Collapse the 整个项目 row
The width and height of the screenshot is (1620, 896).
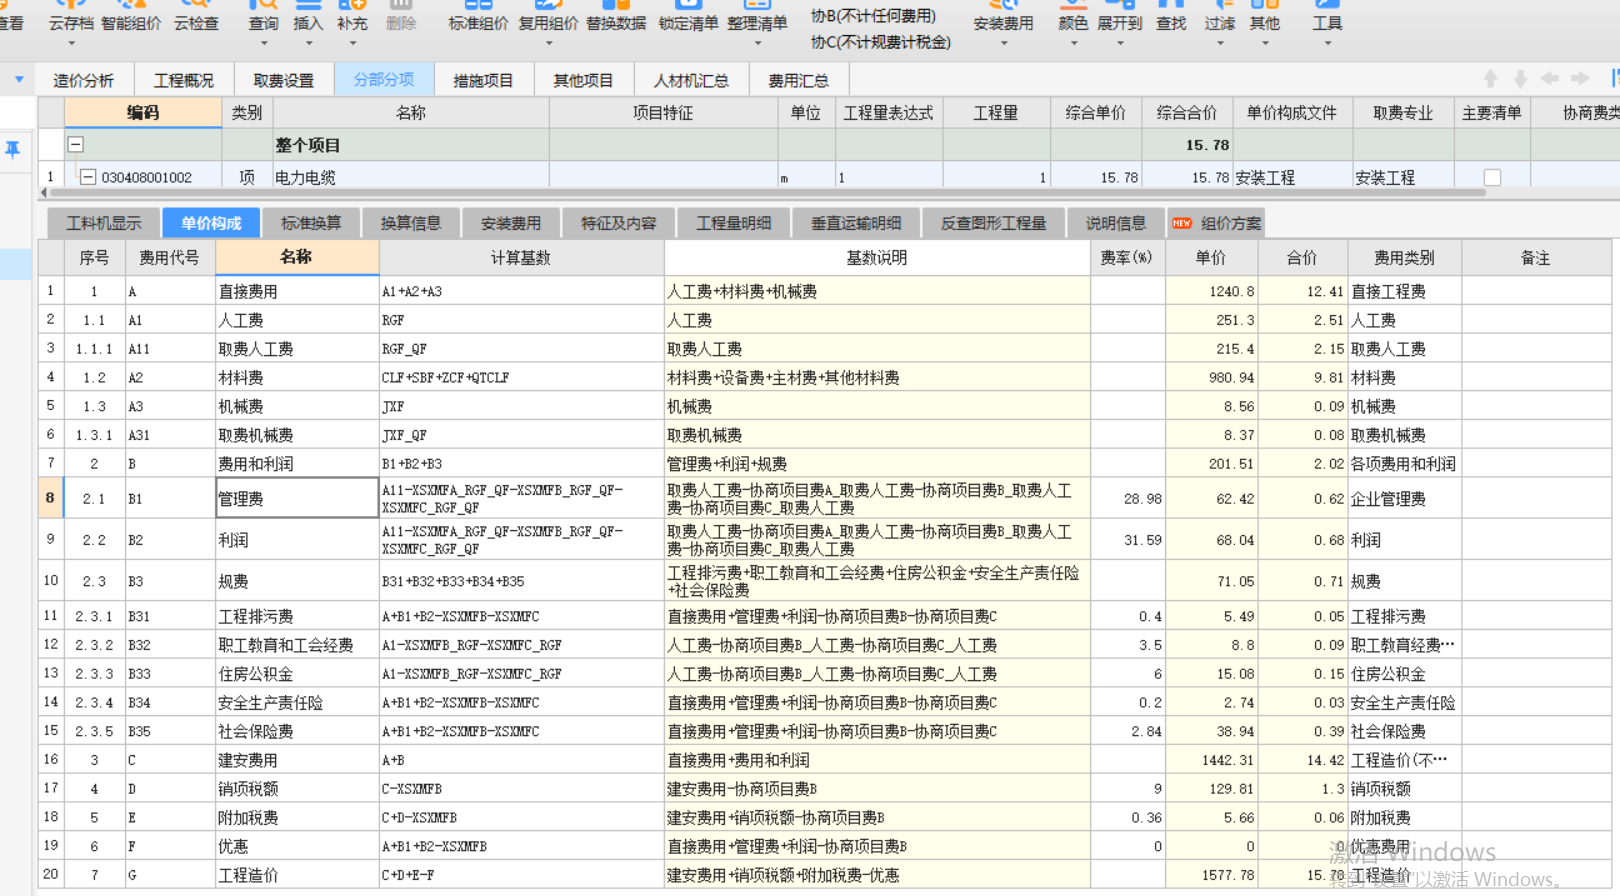[76, 144]
